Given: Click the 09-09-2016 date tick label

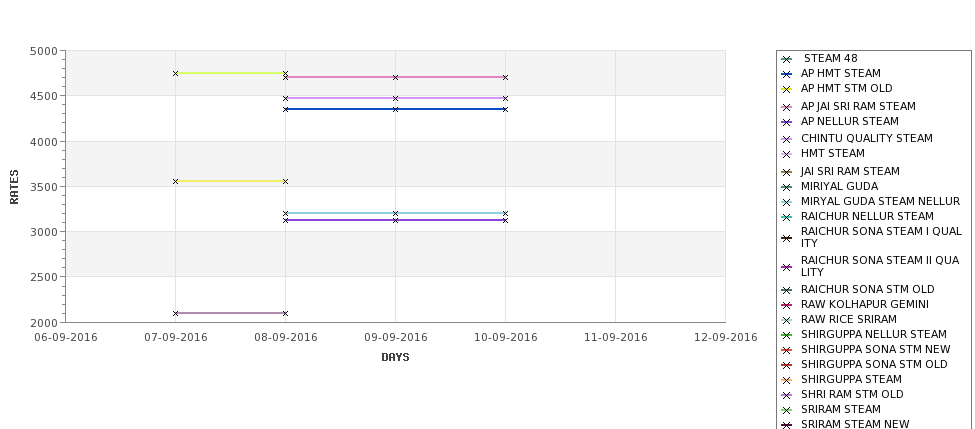Looking at the screenshot, I should 395,337.
